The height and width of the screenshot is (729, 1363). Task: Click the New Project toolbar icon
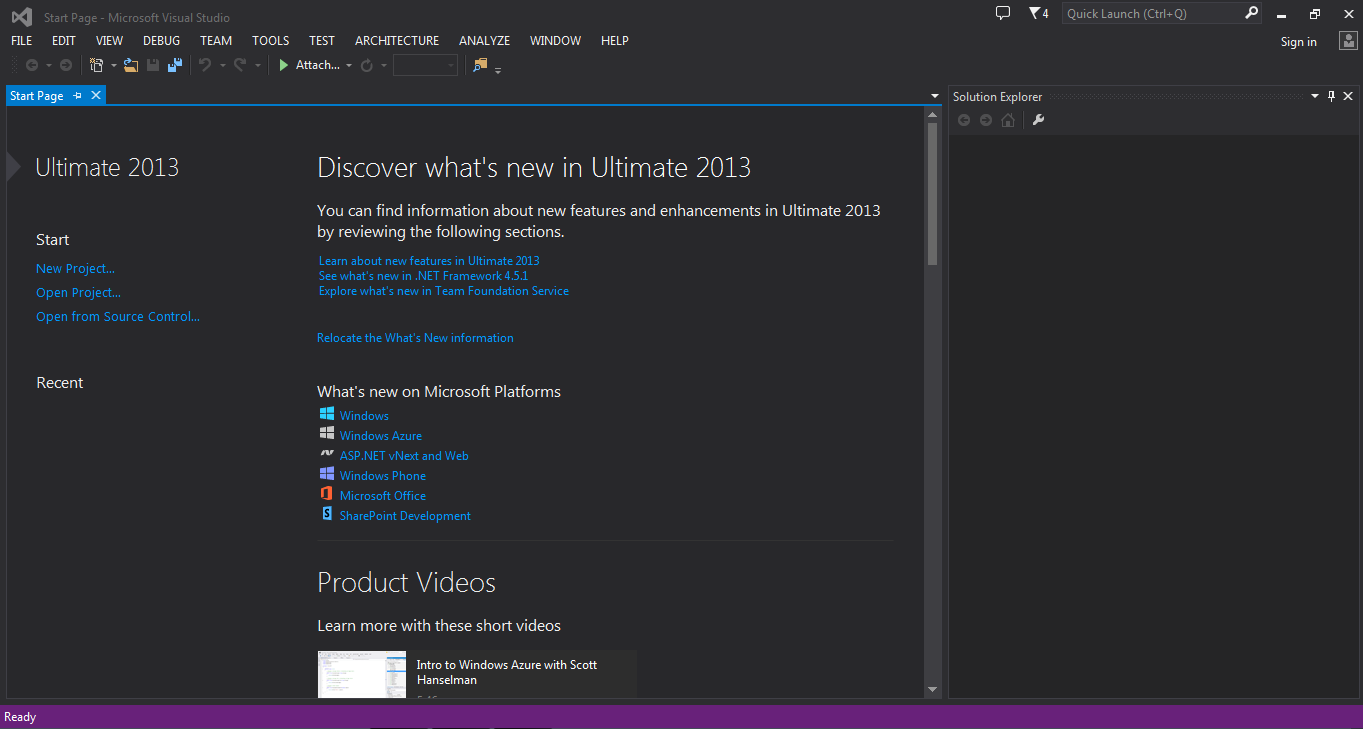[x=96, y=65]
